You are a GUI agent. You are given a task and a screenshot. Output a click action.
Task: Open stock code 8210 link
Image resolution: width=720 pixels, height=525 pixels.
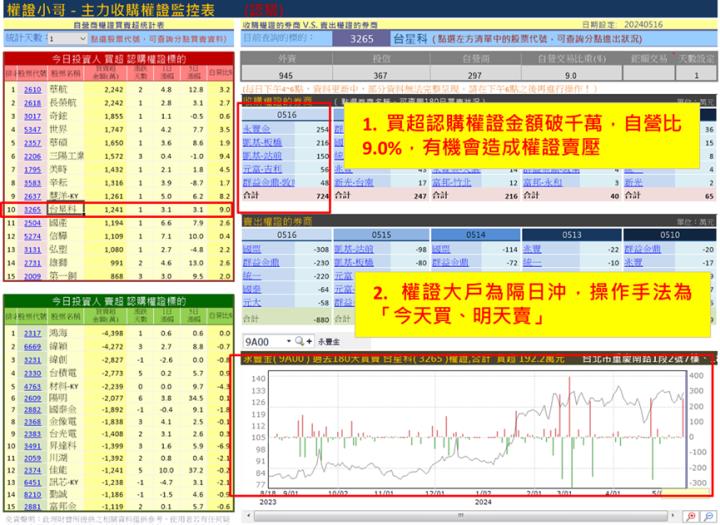click(33, 494)
